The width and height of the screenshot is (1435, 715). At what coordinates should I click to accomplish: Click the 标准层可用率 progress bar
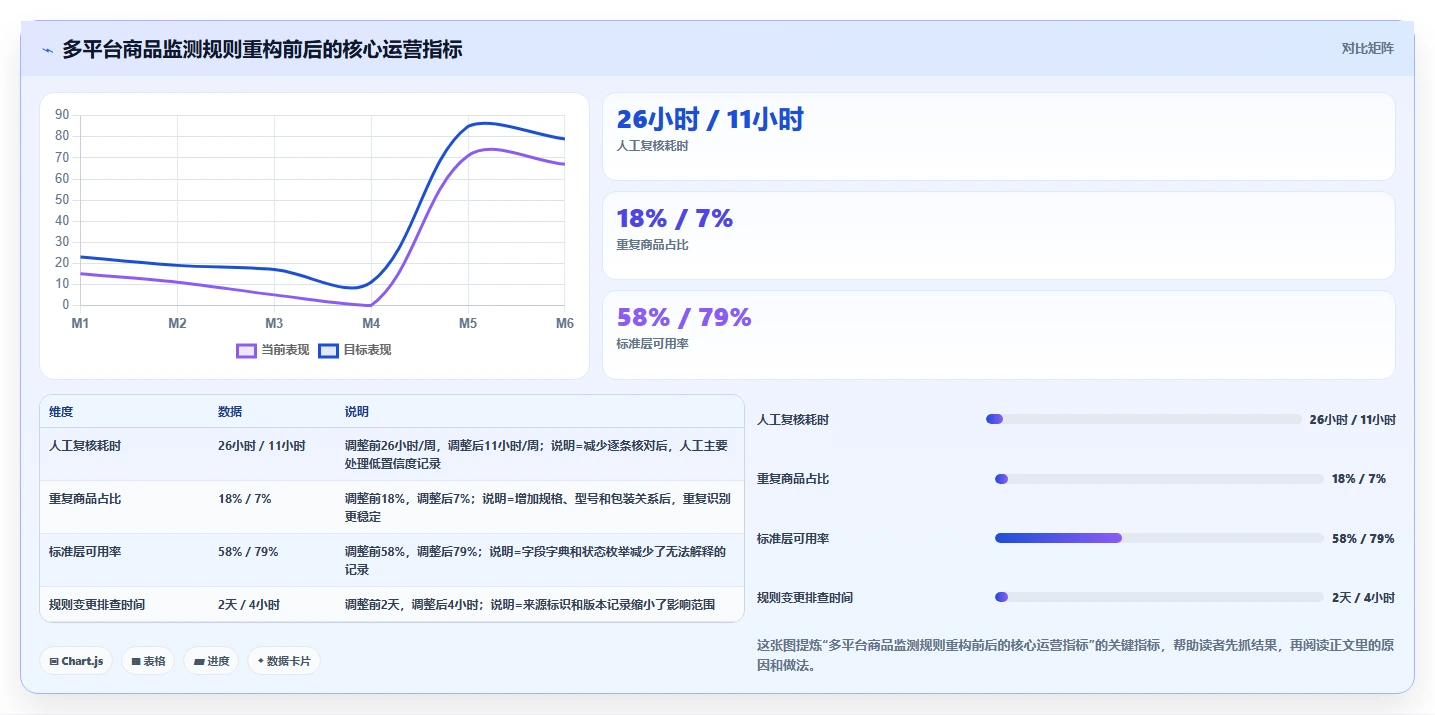click(x=1159, y=538)
